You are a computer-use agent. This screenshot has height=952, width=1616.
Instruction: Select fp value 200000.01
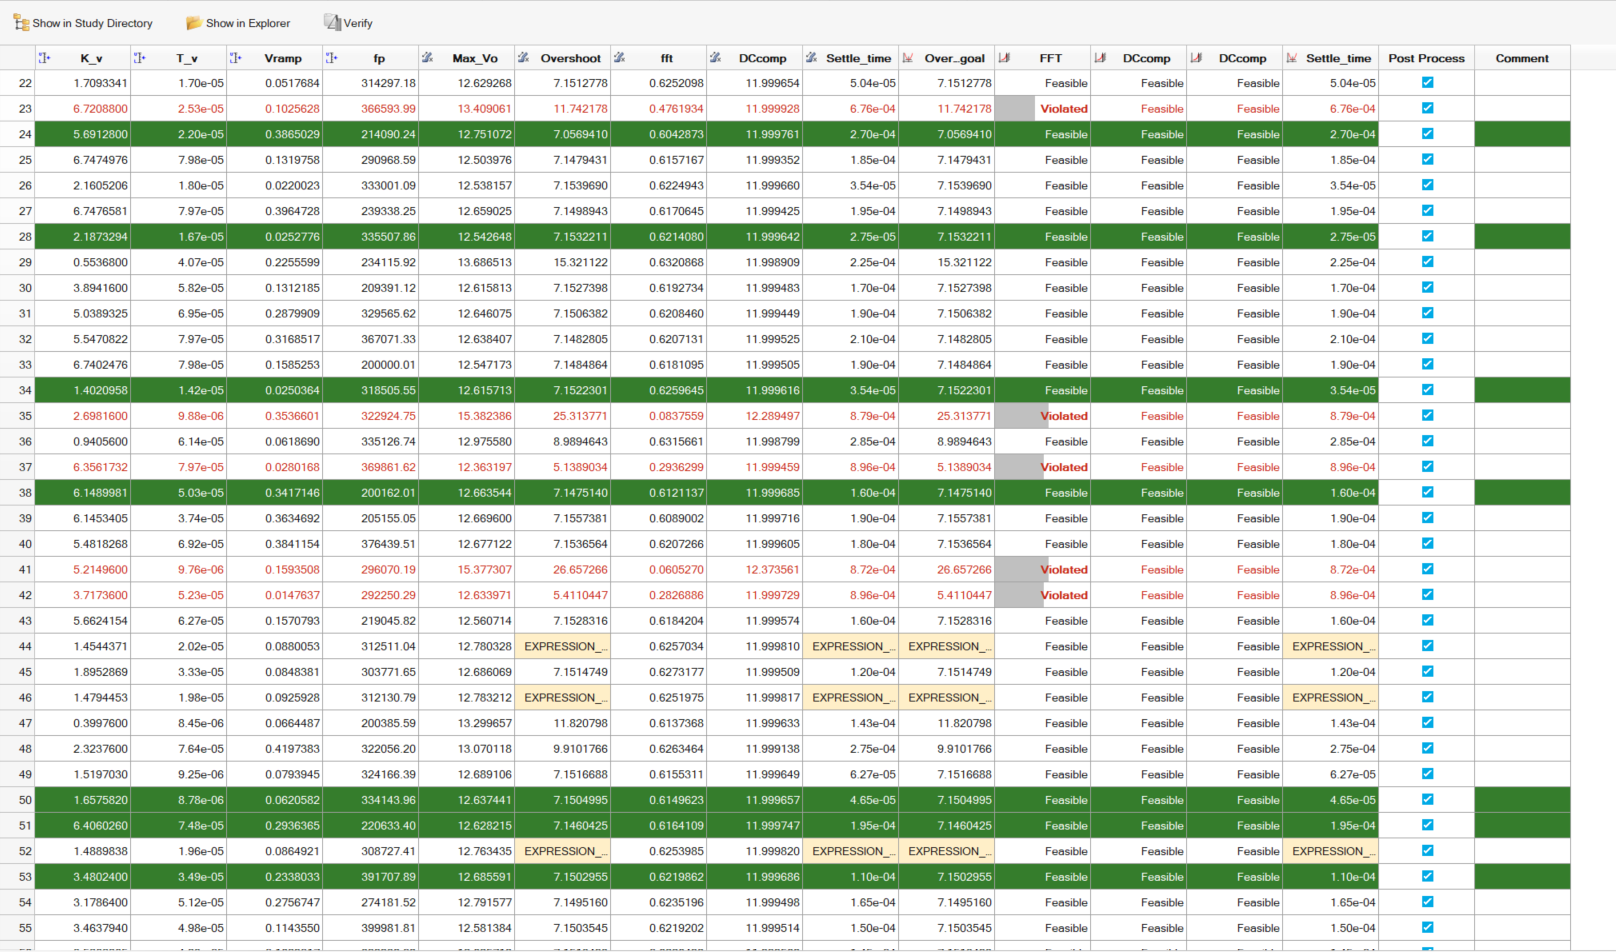click(388, 365)
